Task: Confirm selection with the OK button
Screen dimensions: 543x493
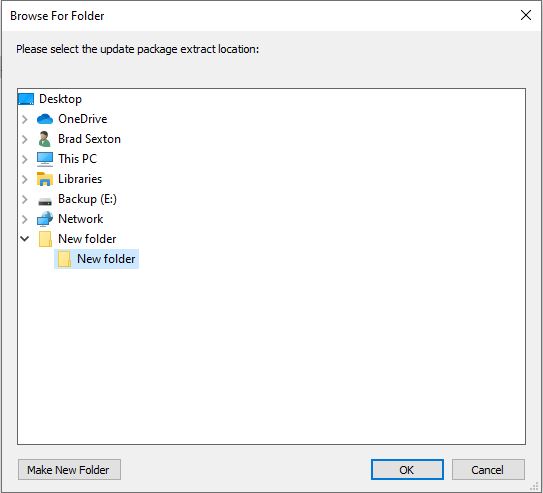Action: click(x=407, y=469)
